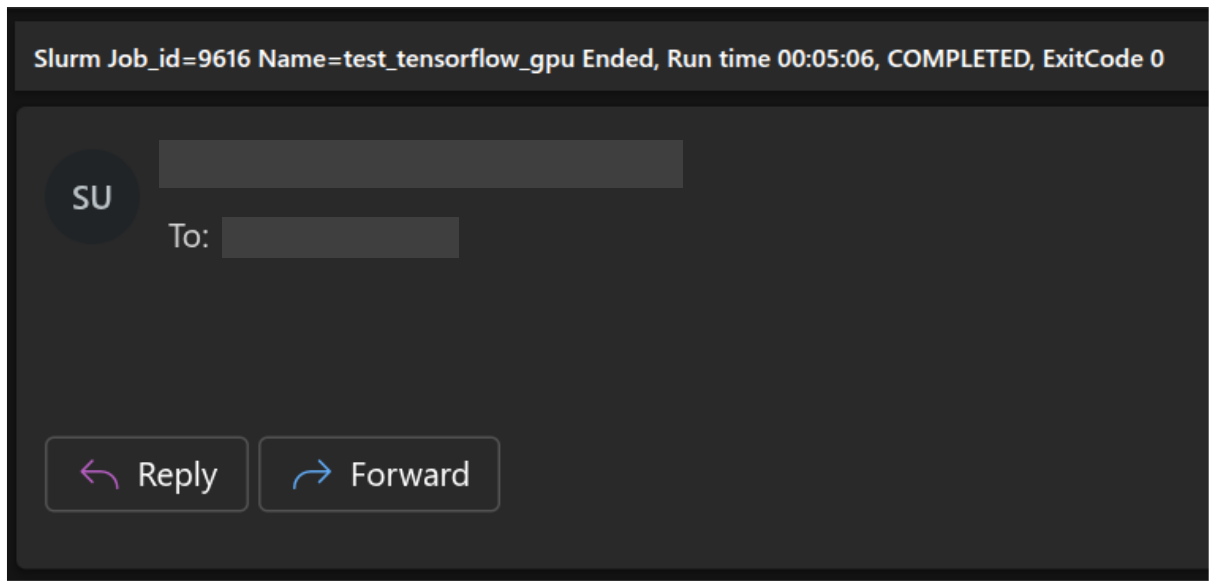Select the redacted sender name bar
The height and width of the screenshot is (587, 1215).
coord(420,164)
